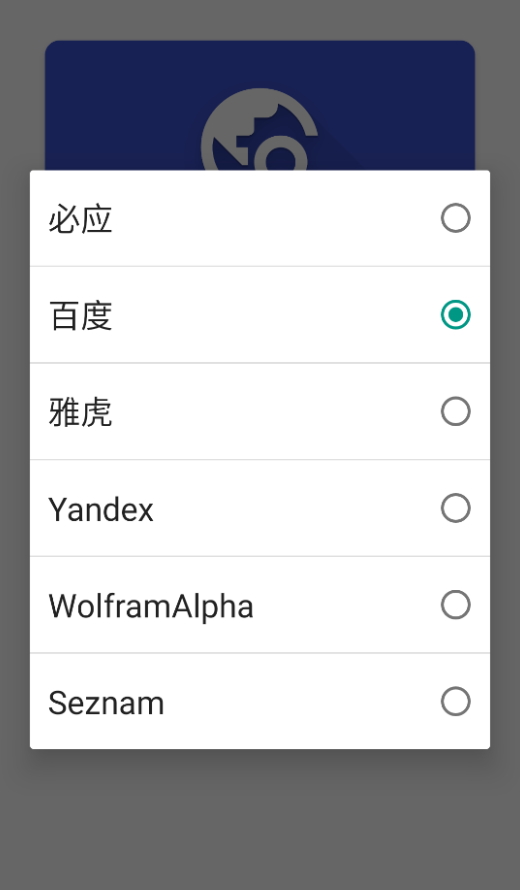Choose the Seznam label text

[x=106, y=703]
